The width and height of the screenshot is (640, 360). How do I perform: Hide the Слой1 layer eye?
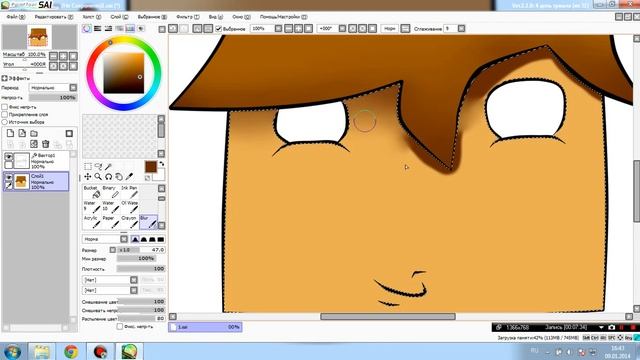click(9, 177)
